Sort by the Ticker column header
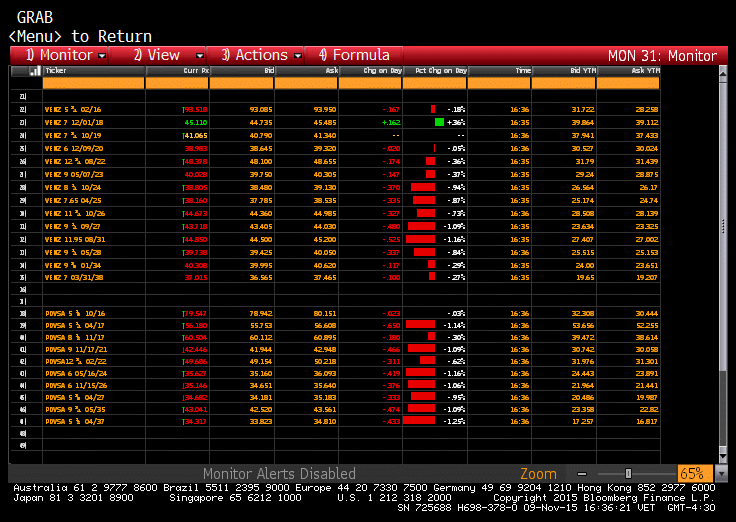 (x=94, y=71)
